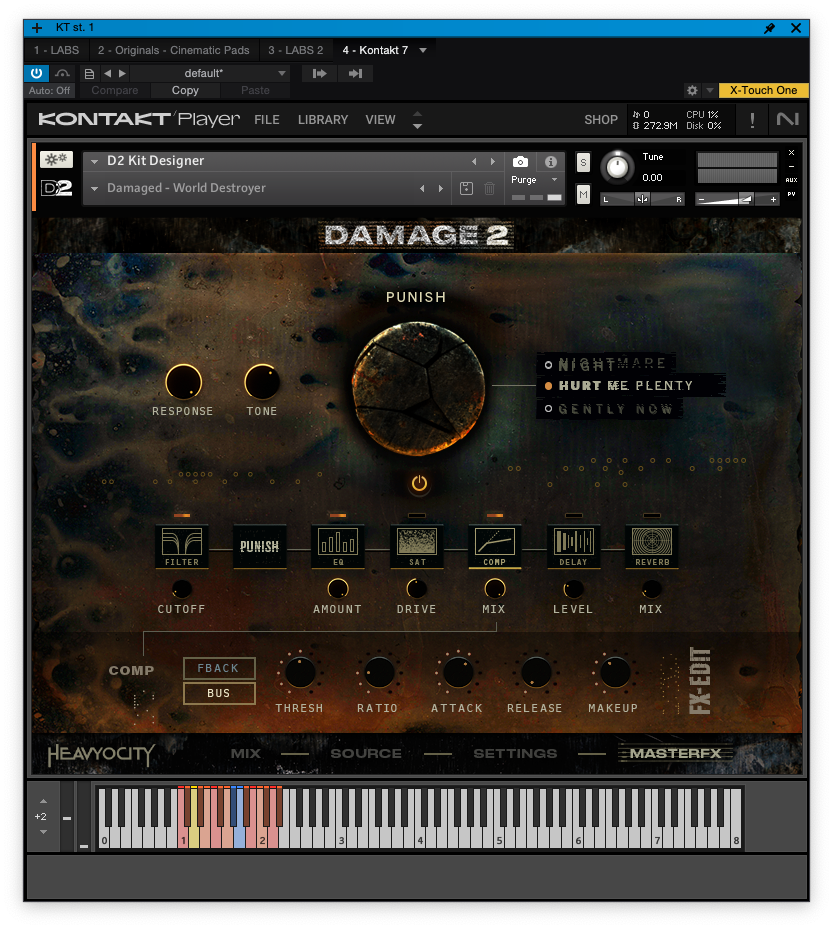Expand the Kontakt 7 tab dropdown arrow
Screen dimensions: 833x929
[x=423, y=50]
